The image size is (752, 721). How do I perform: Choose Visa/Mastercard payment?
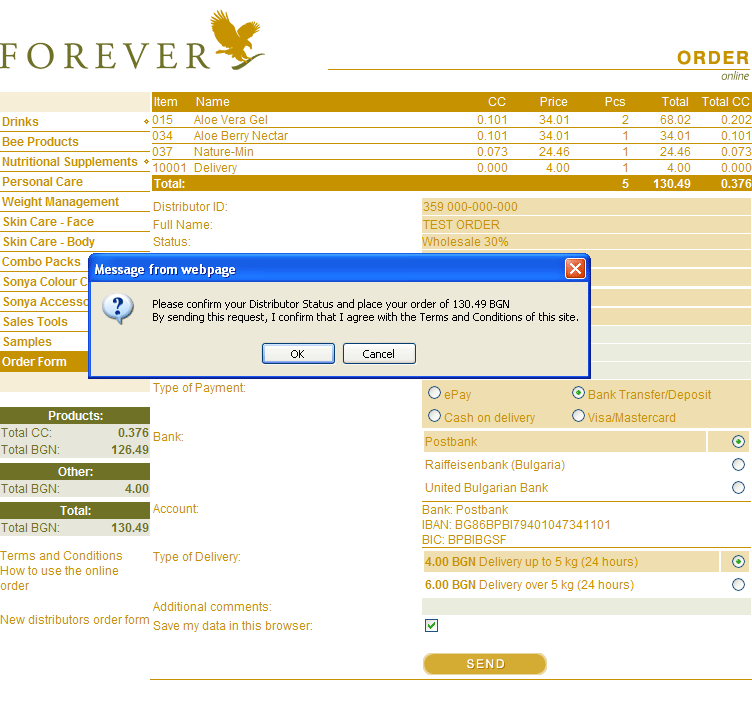578,416
